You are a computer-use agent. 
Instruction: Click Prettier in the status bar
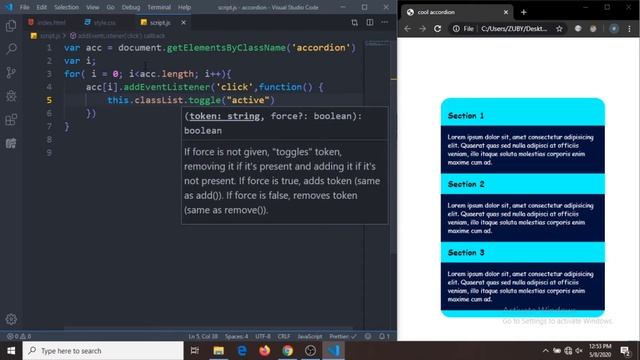pyautogui.click(x=342, y=336)
